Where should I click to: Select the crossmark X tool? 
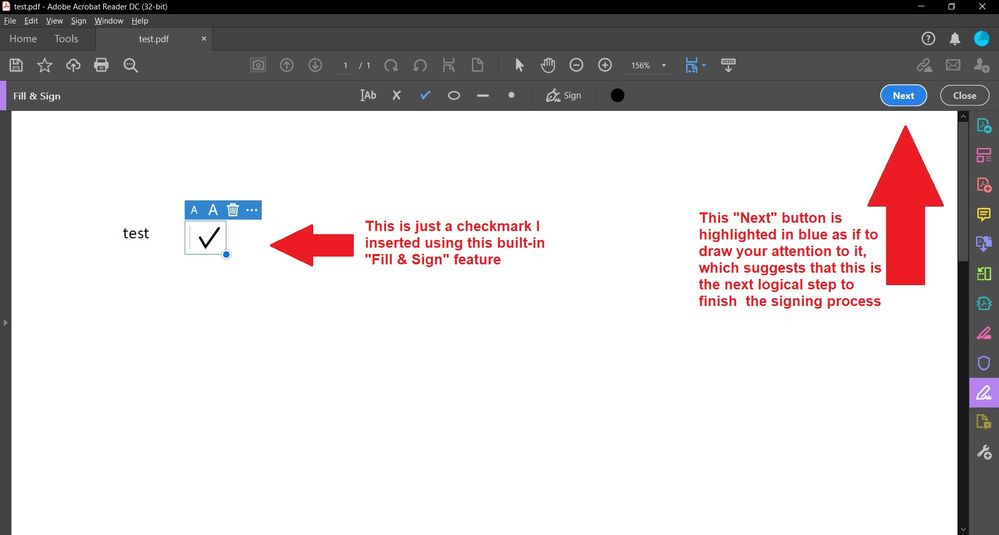click(396, 96)
